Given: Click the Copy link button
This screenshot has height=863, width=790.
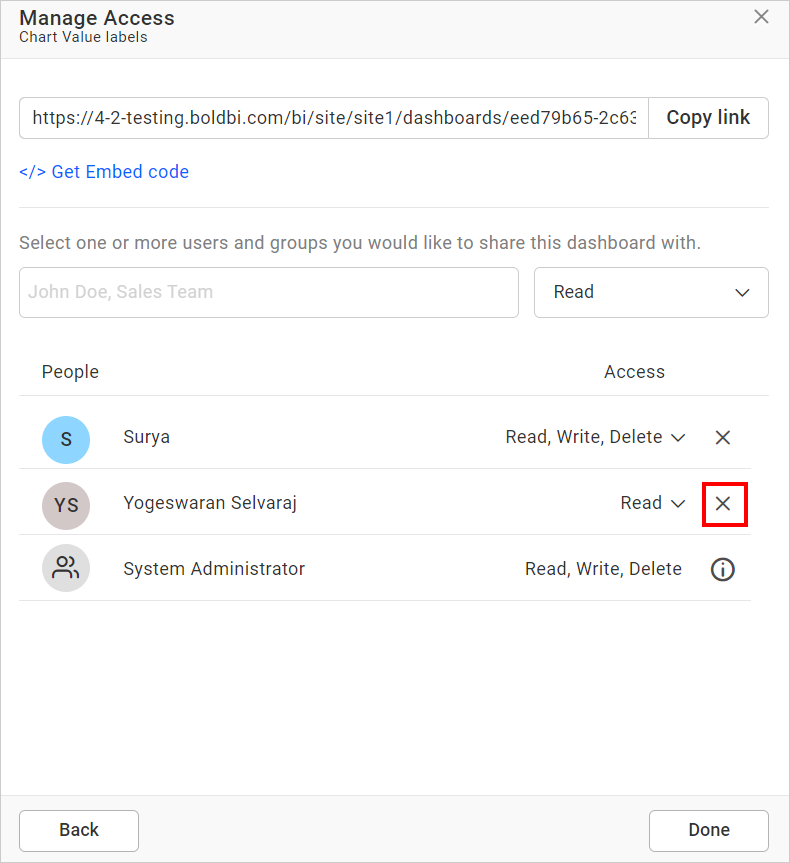Looking at the screenshot, I should 708,117.
